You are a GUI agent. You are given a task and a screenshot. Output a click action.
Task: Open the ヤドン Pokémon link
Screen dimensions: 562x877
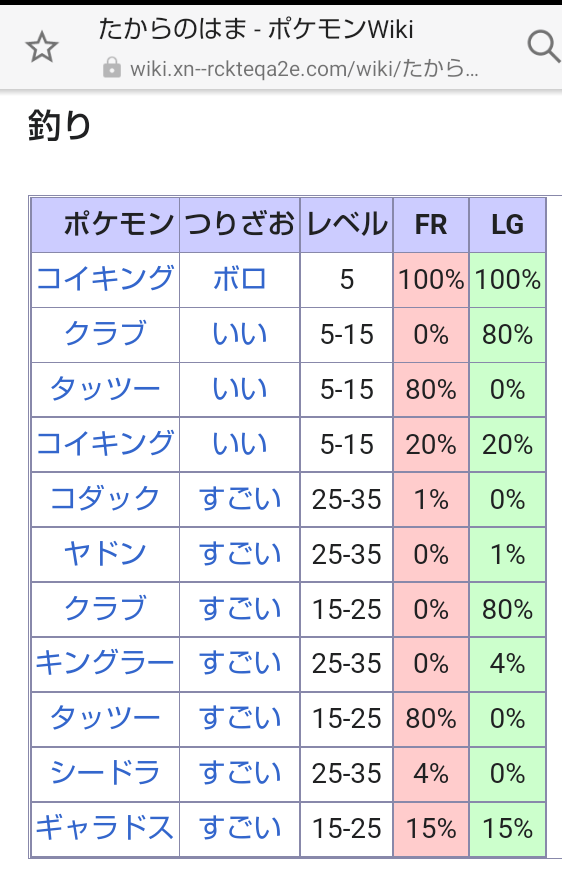point(105,553)
